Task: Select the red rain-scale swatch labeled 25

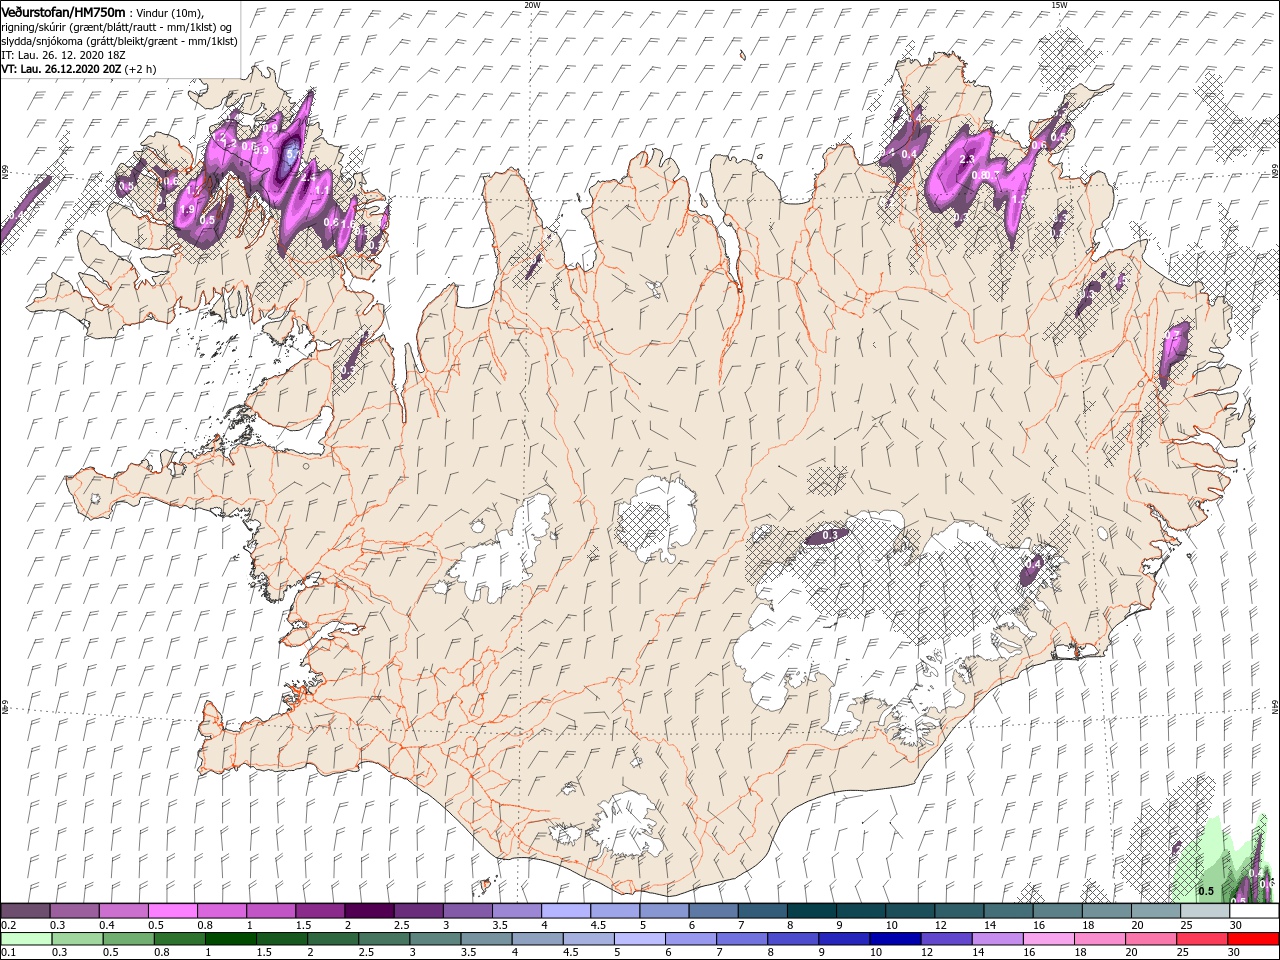Action: [1202, 939]
